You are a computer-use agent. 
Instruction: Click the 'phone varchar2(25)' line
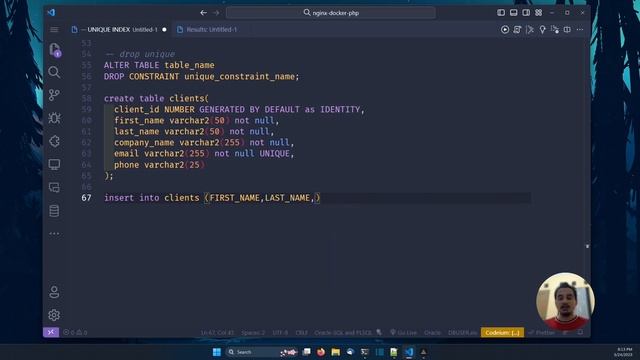[x=159, y=164]
